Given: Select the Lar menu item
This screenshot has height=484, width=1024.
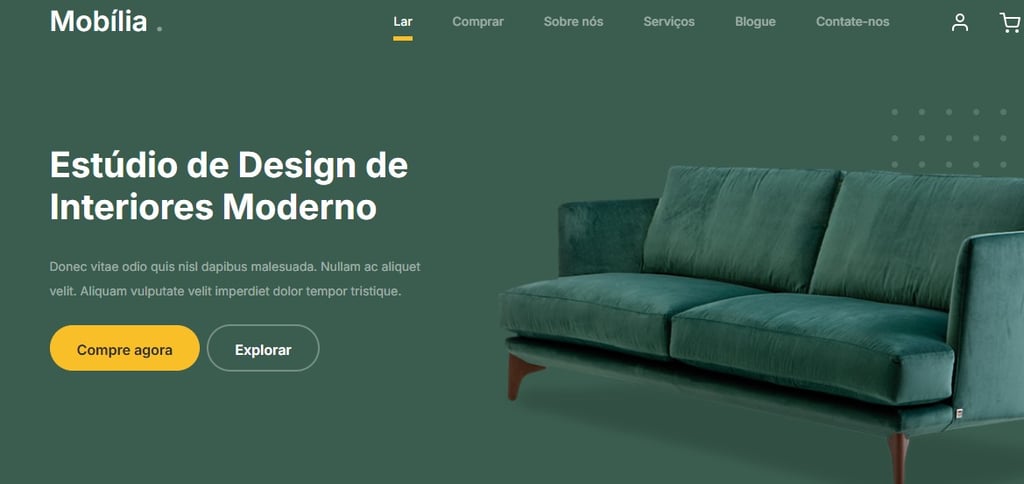Looking at the screenshot, I should 403,22.
